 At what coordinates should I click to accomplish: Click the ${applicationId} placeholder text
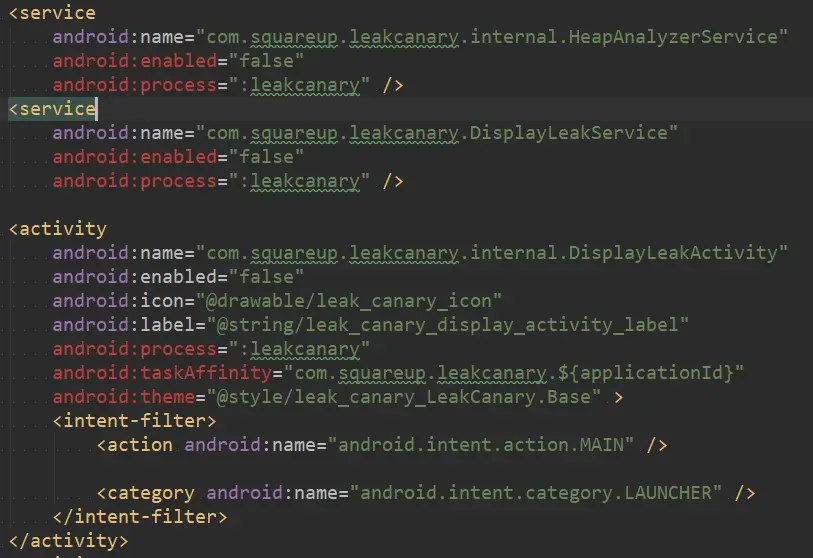coord(646,373)
